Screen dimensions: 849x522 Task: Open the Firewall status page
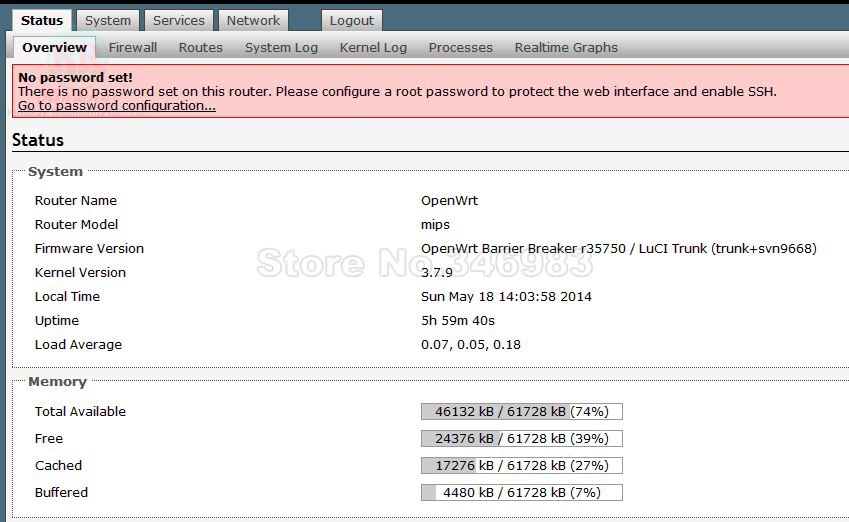click(133, 48)
